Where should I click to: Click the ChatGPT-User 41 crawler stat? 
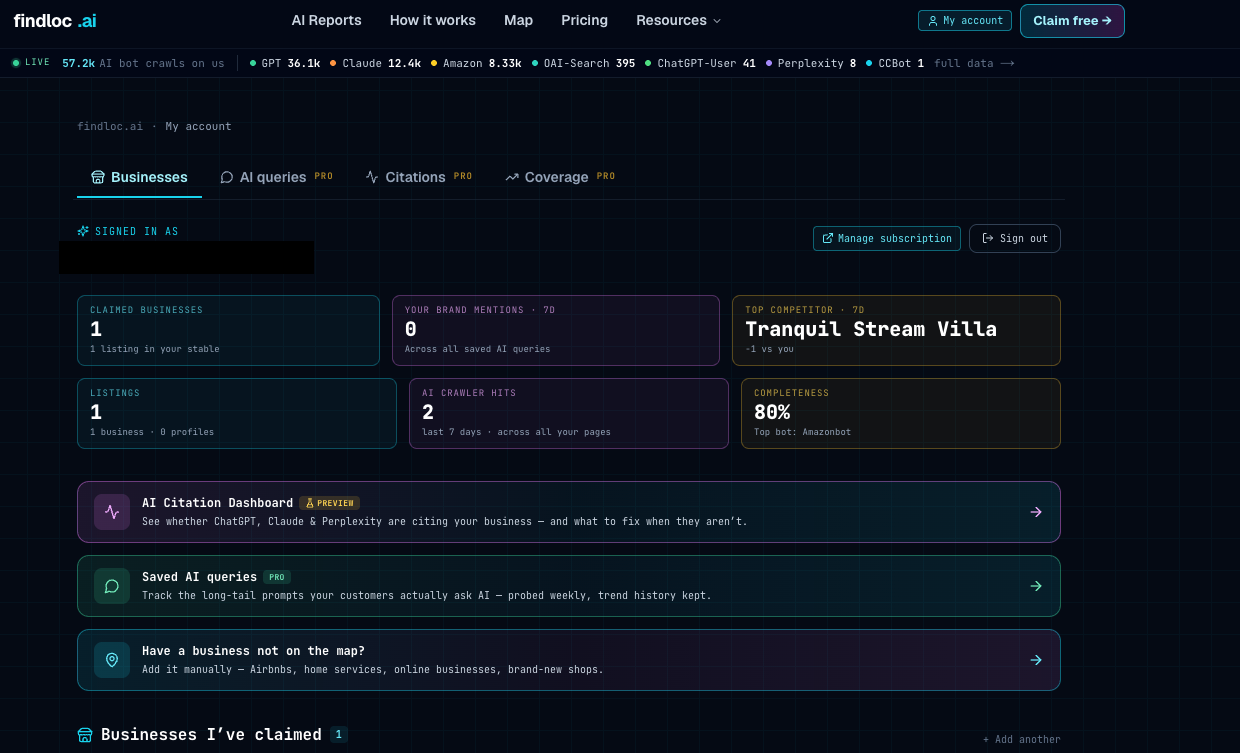[x=701, y=63]
